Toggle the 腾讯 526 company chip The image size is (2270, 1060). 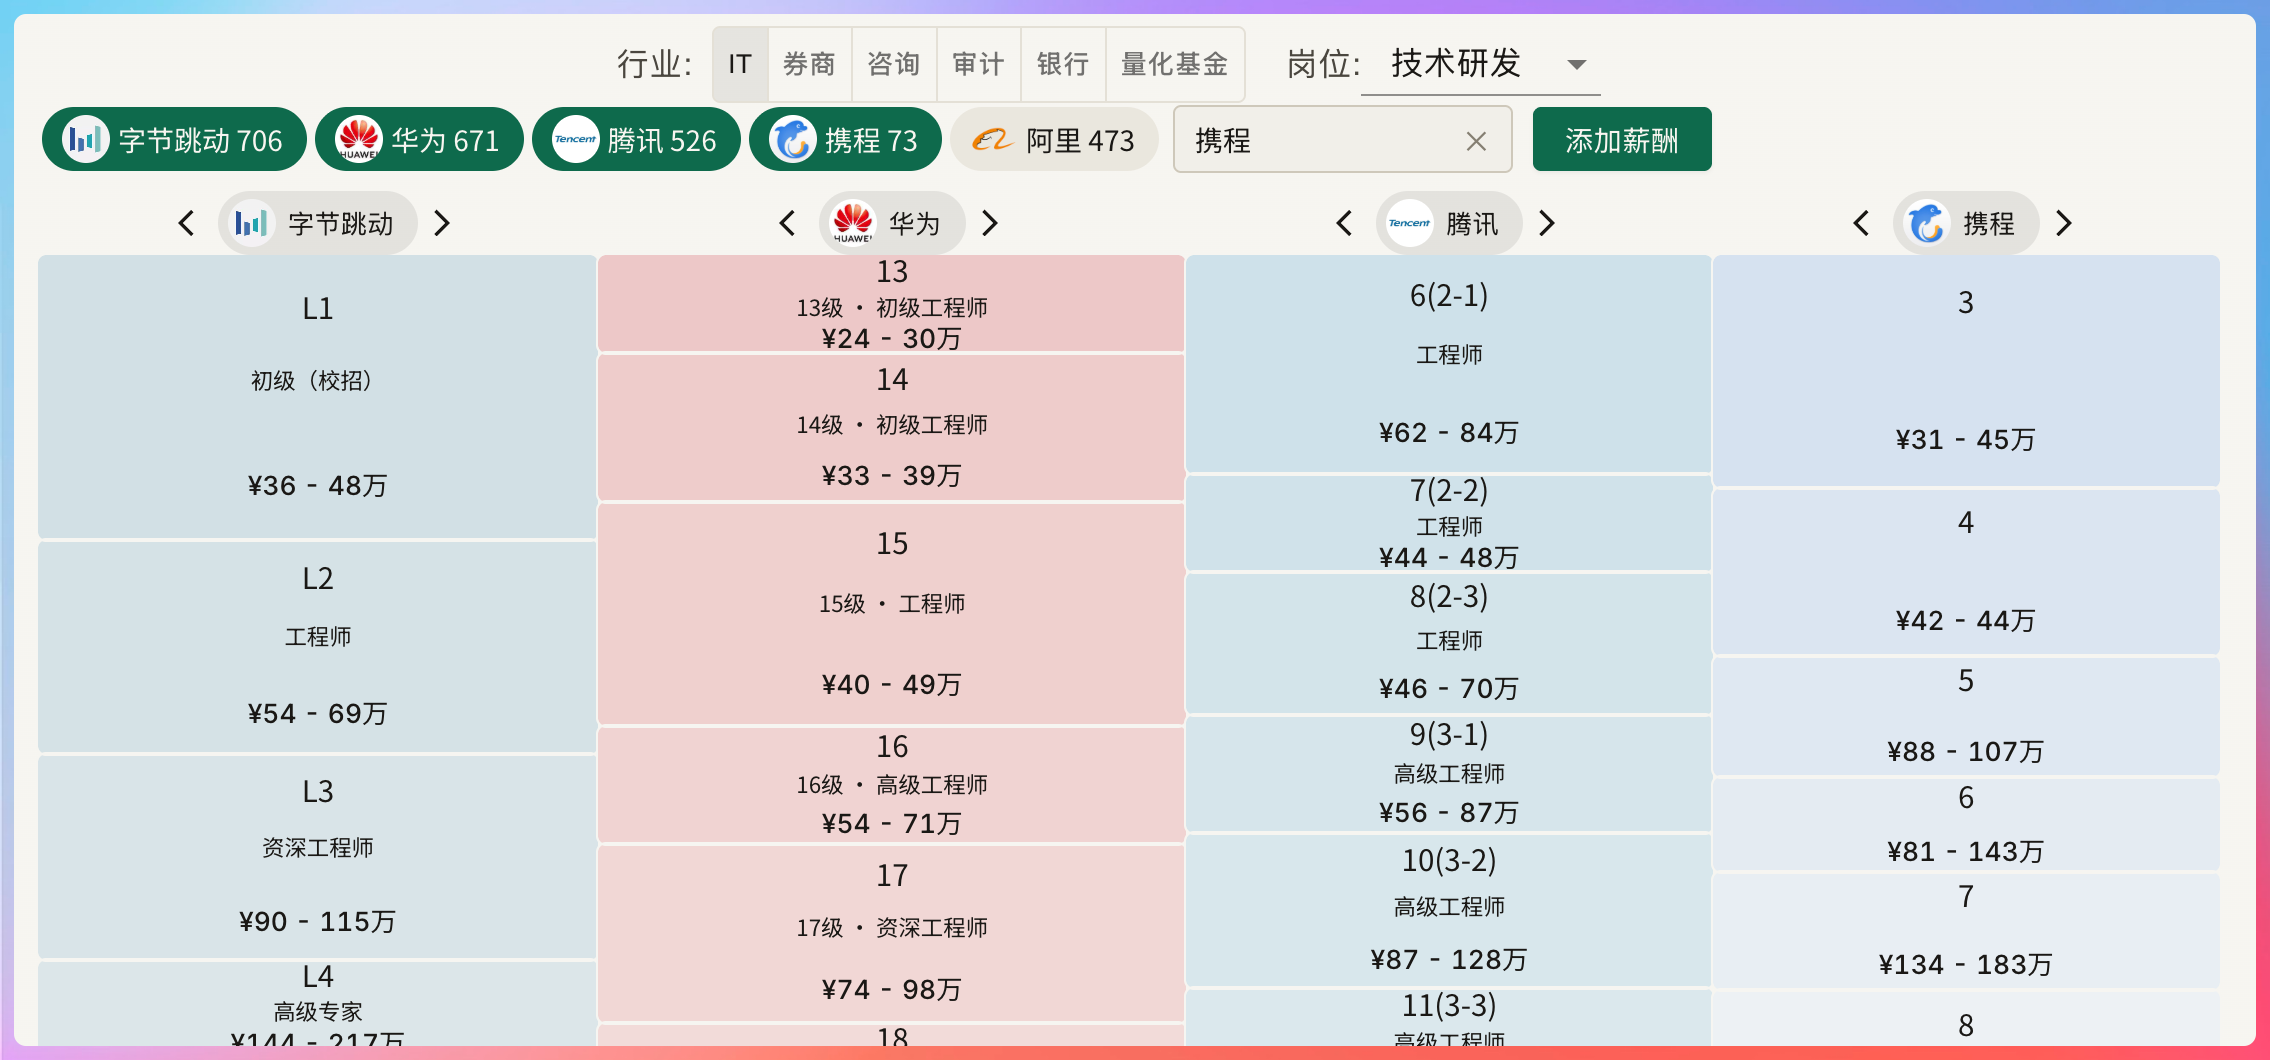point(636,140)
